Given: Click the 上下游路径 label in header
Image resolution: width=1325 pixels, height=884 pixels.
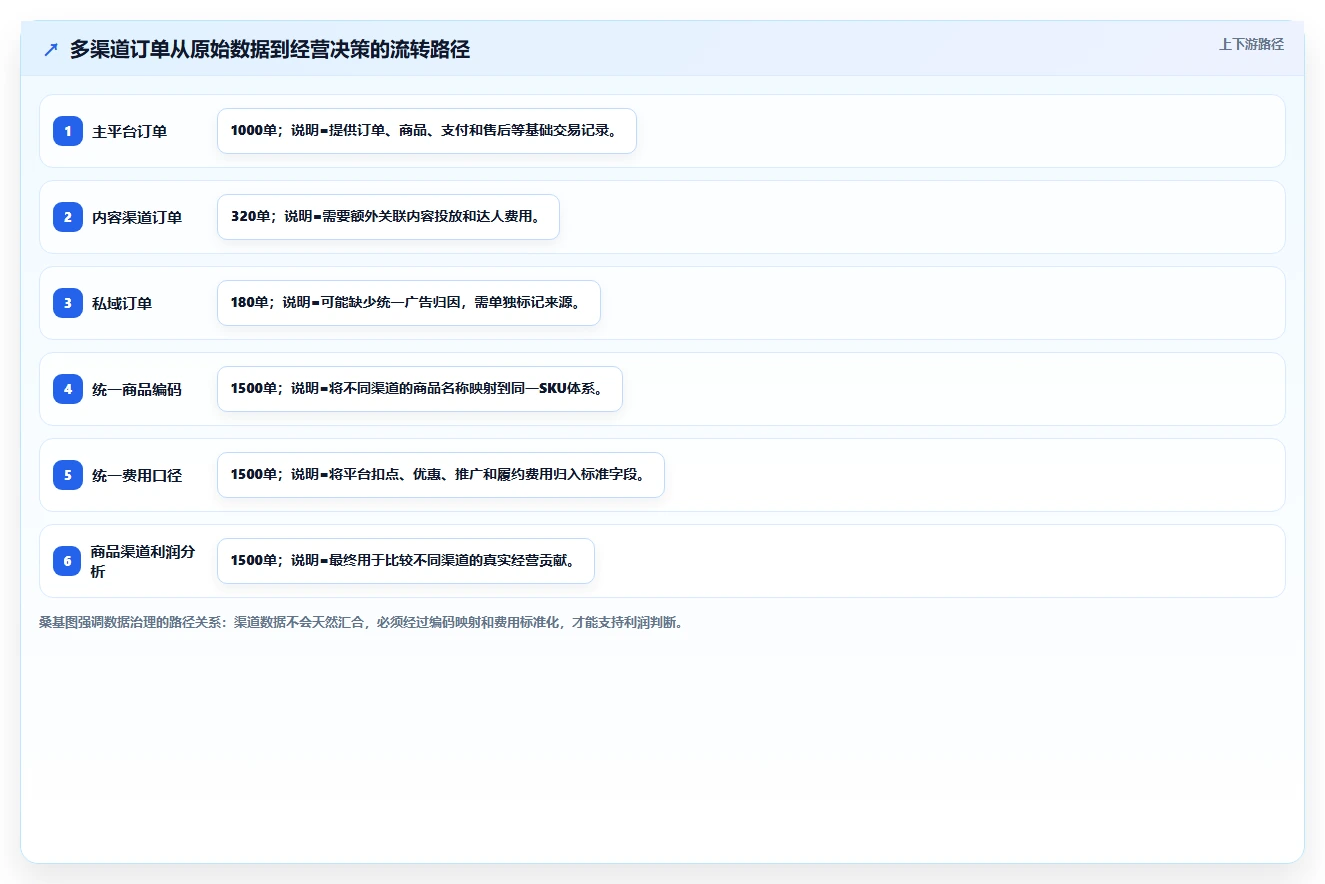Looking at the screenshot, I should [1251, 44].
